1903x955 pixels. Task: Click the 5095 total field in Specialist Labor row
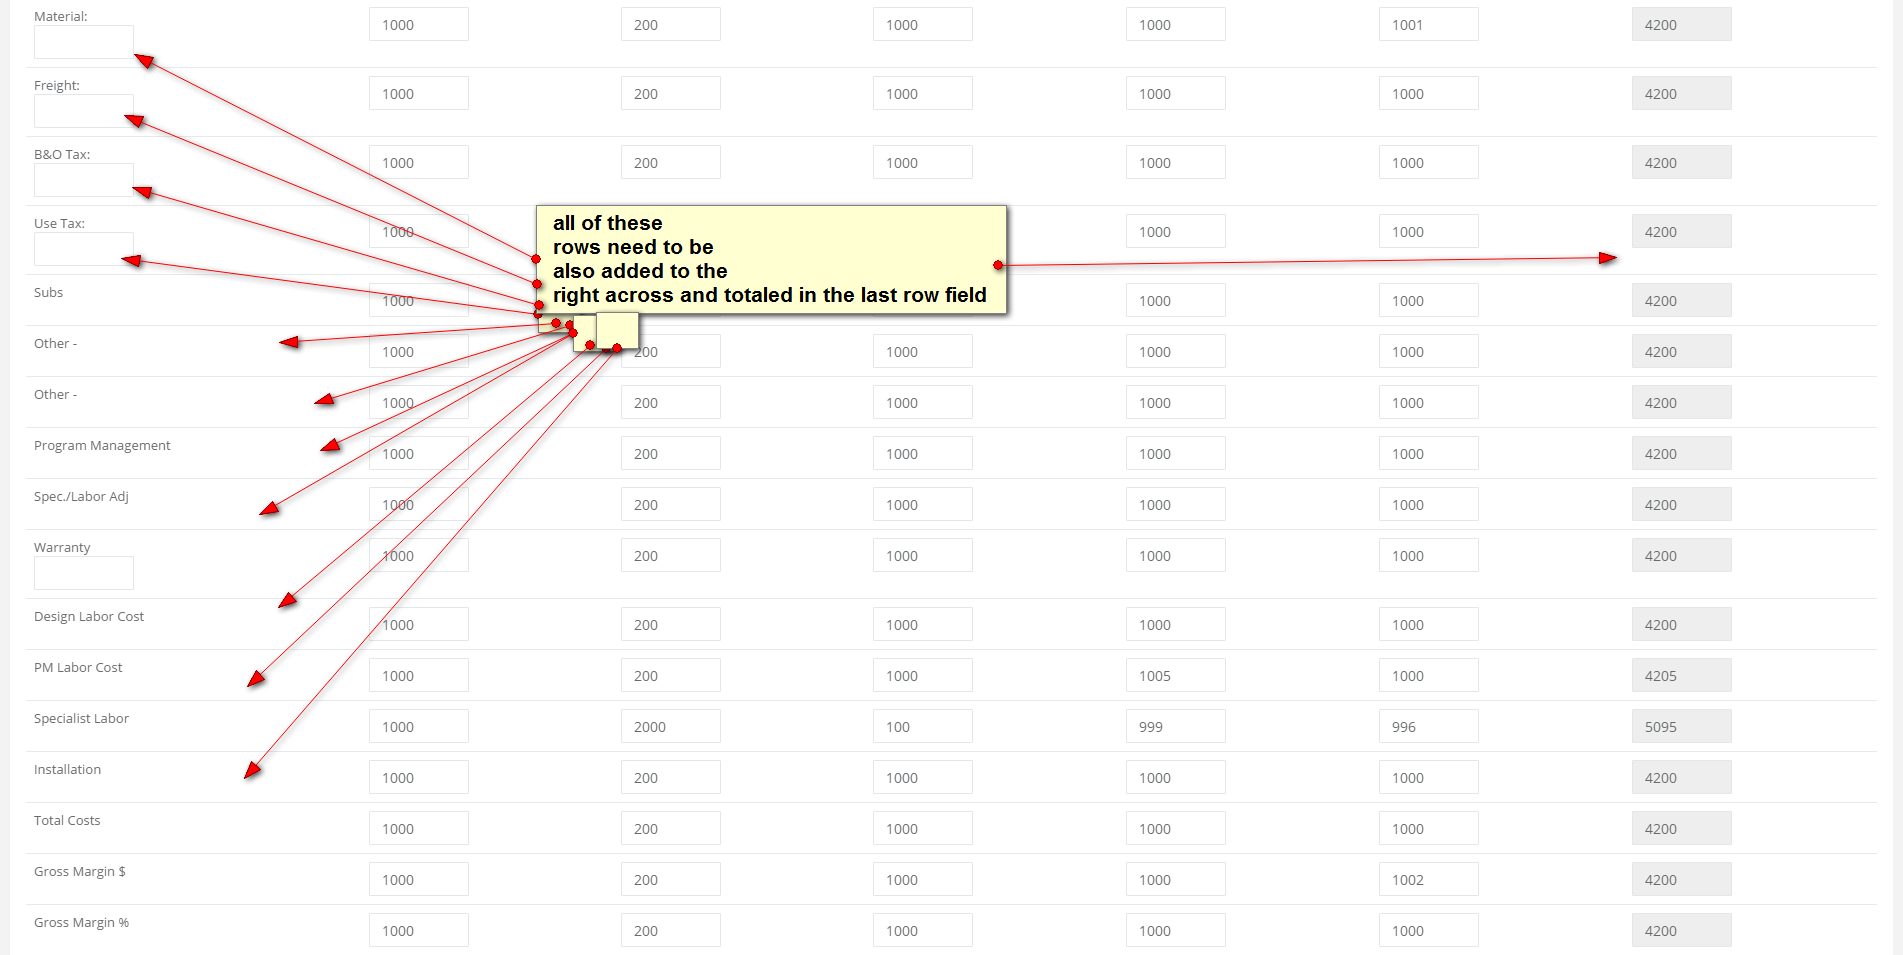coord(1682,727)
